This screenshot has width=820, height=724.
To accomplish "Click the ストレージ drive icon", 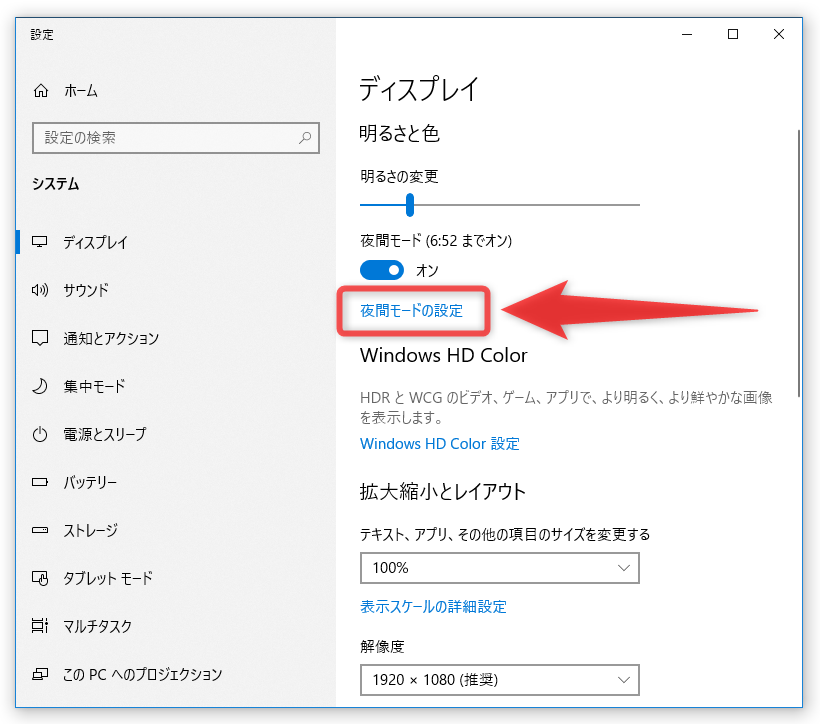I will click(40, 530).
